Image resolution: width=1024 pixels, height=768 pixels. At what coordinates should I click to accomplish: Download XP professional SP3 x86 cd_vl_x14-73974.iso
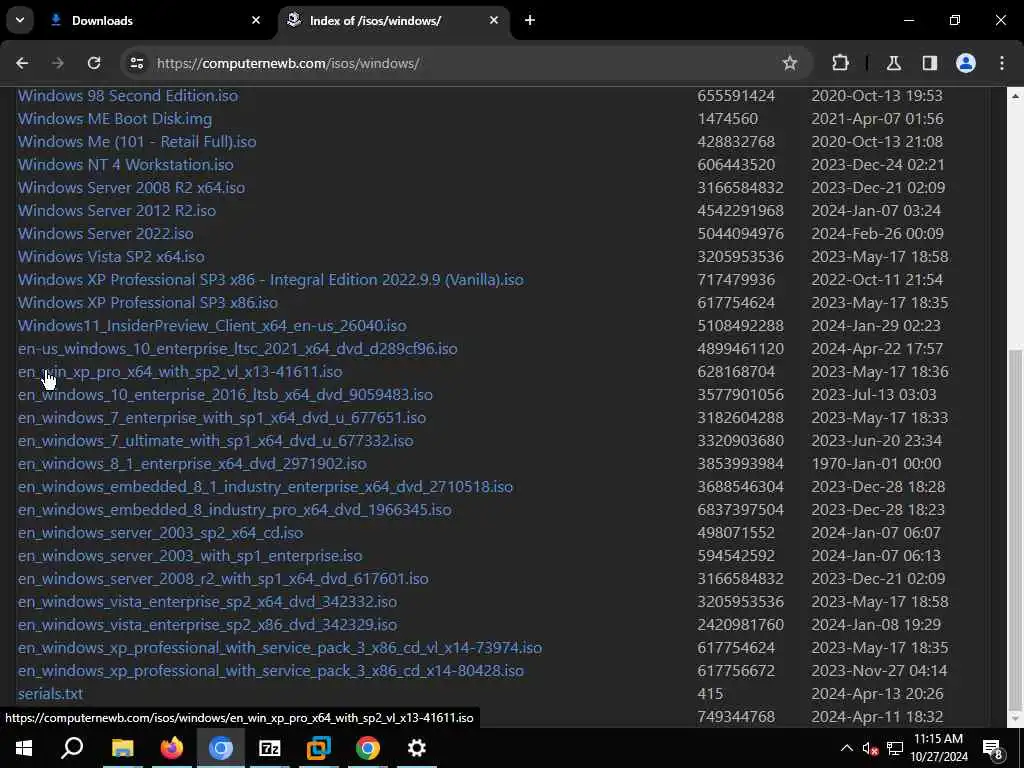[280, 648]
